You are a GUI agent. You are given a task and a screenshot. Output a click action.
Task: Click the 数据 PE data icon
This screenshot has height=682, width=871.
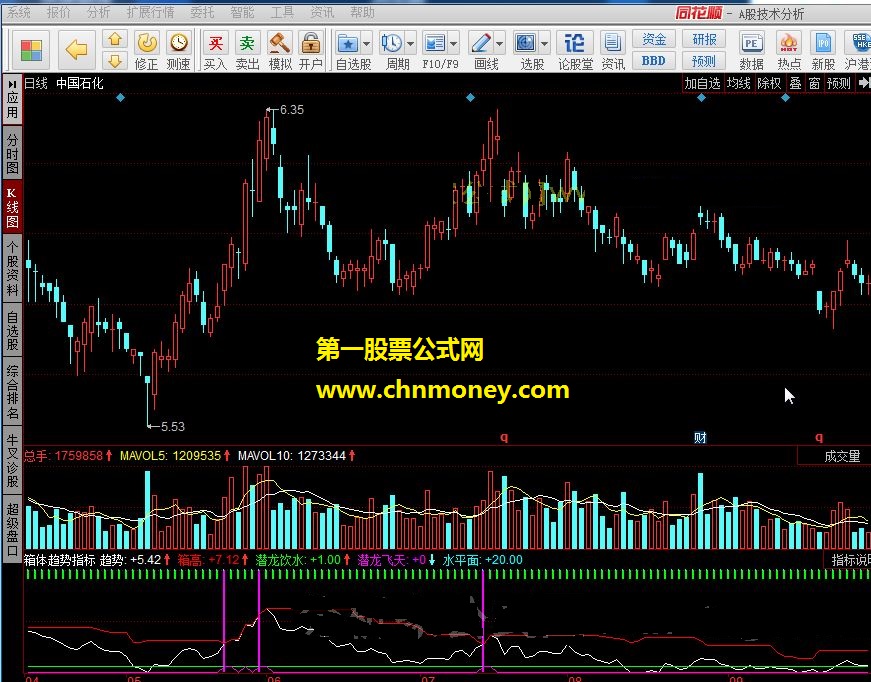click(x=752, y=43)
